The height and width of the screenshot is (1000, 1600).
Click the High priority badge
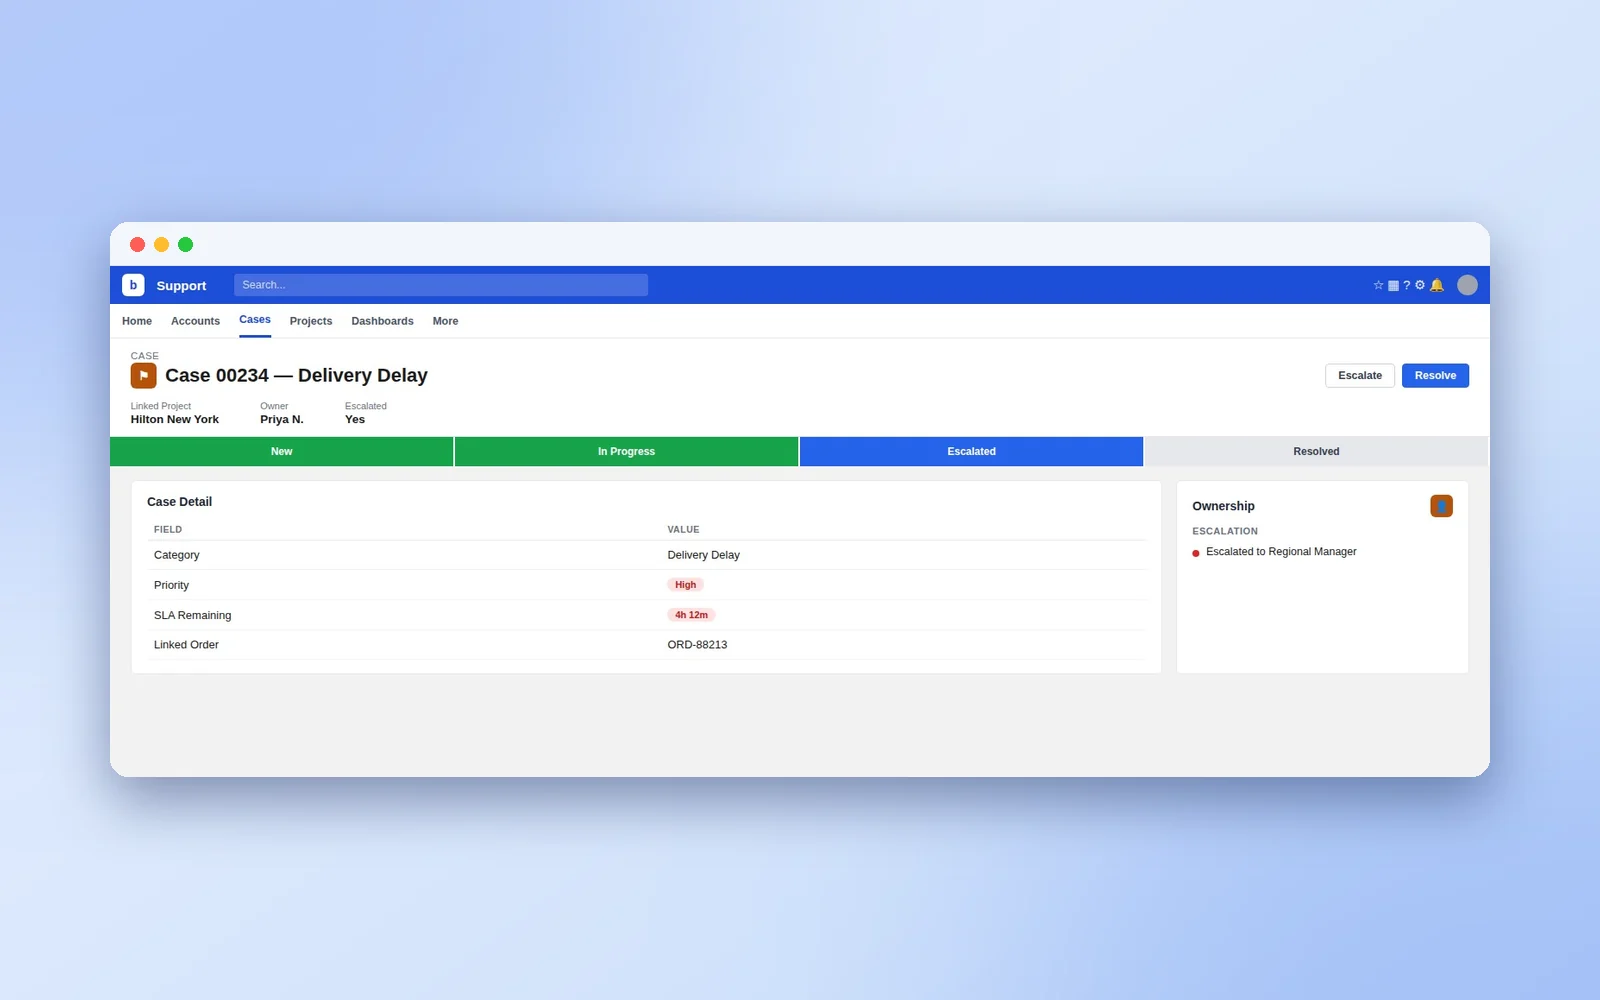tap(685, 585)
